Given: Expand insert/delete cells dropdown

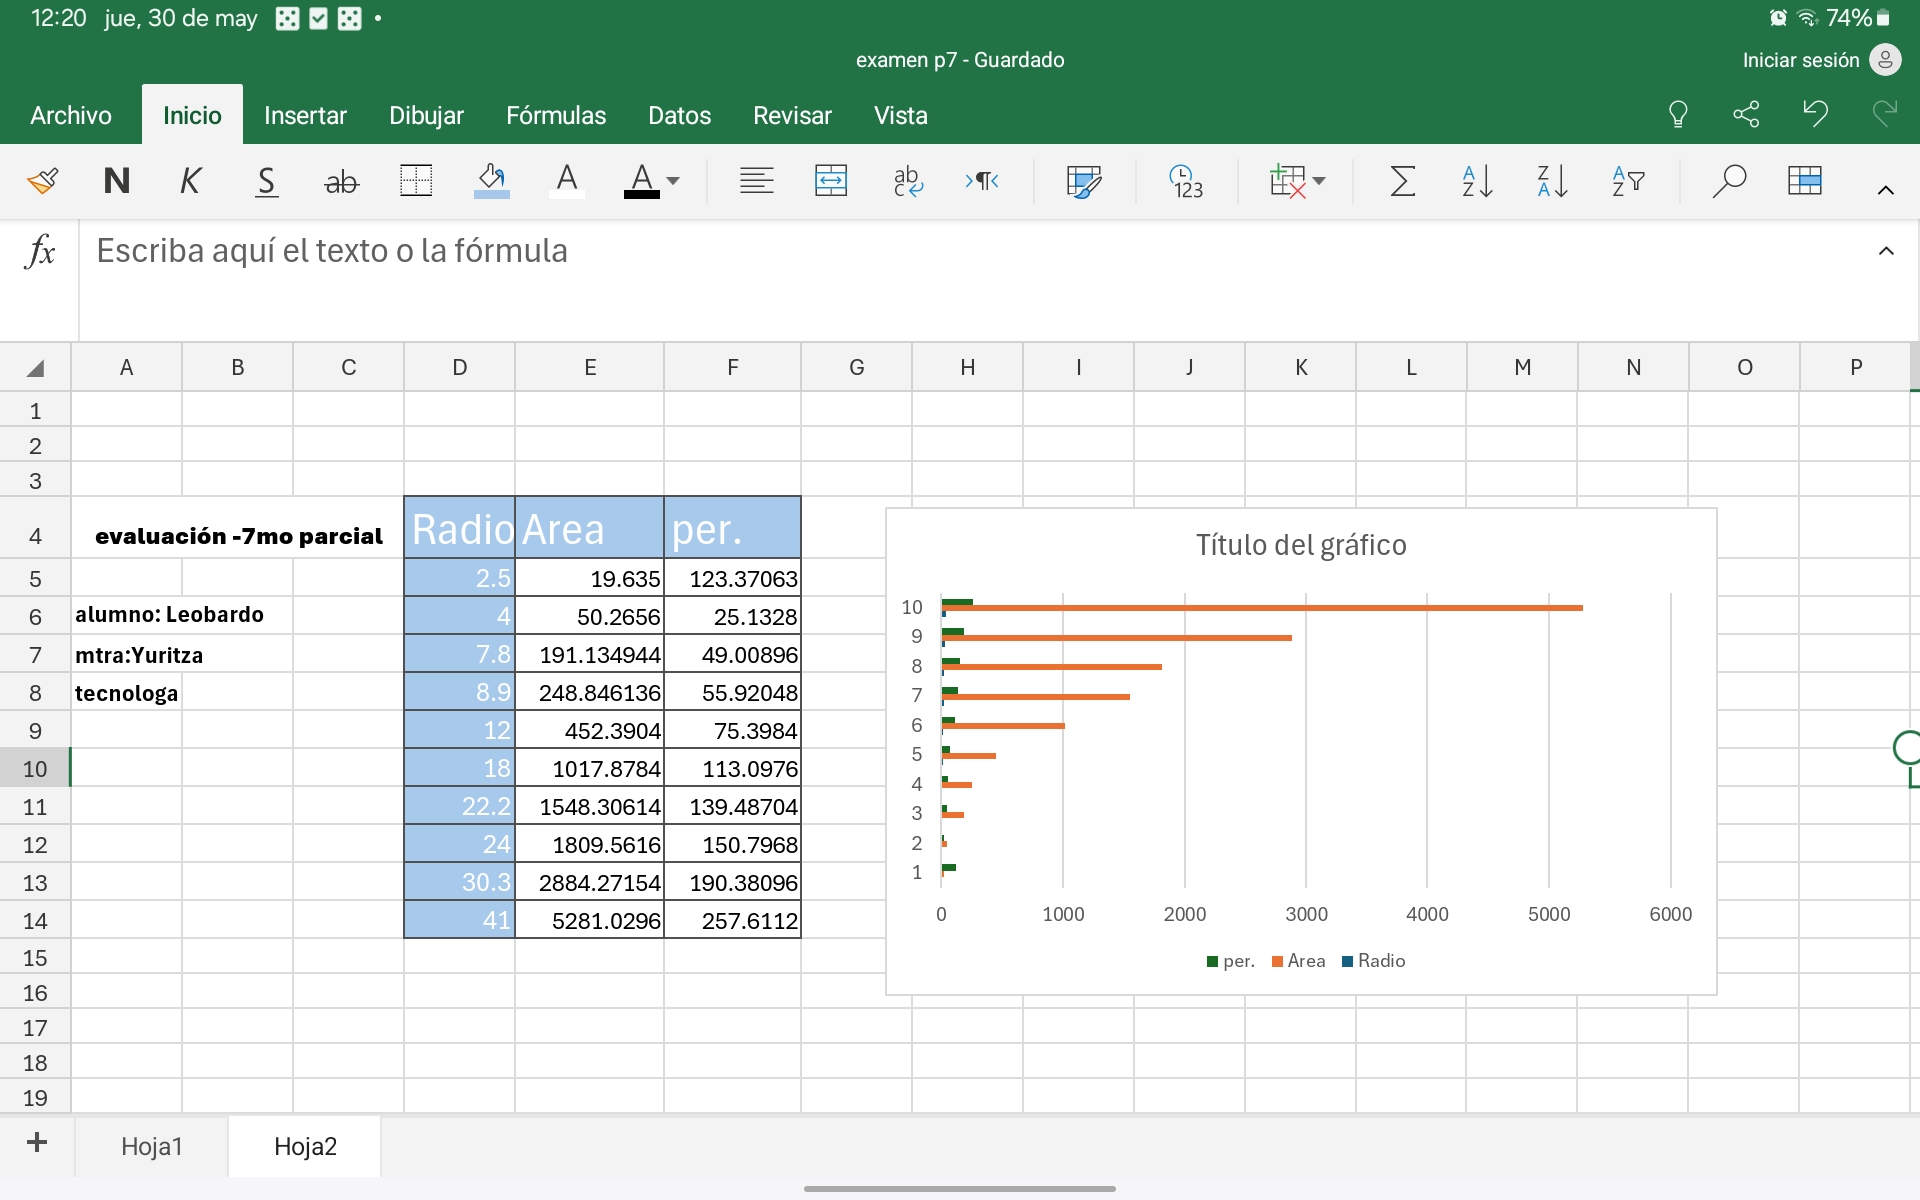Looking at the screenshot, I should click(x=1319, y=181).
